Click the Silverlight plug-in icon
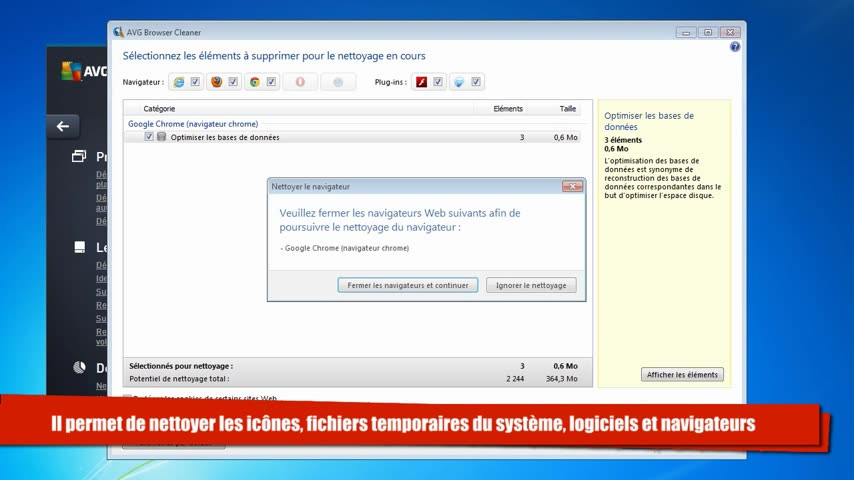854x480 pixels. (x=459, y=82)
